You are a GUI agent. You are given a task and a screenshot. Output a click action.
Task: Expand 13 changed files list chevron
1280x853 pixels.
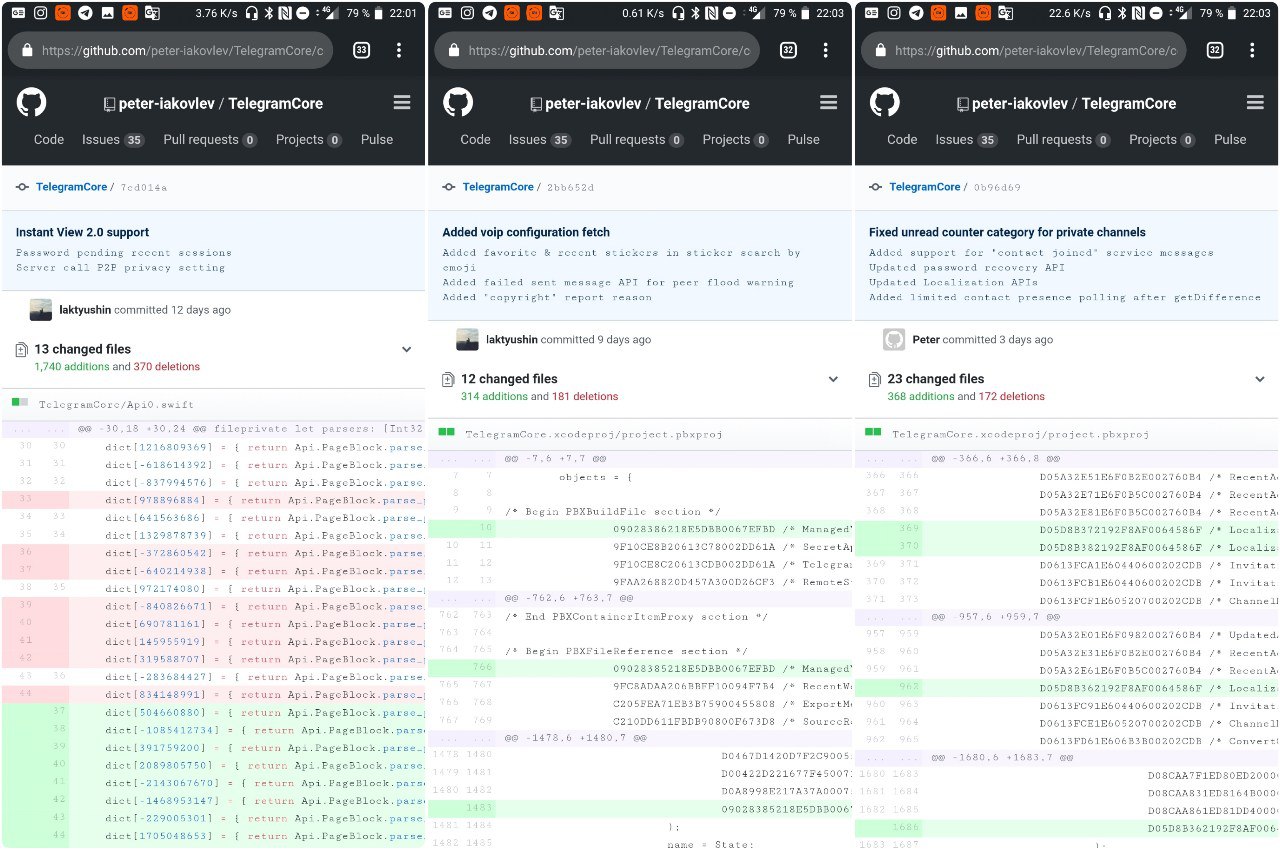pyautogui.click(x=406, y=350)
